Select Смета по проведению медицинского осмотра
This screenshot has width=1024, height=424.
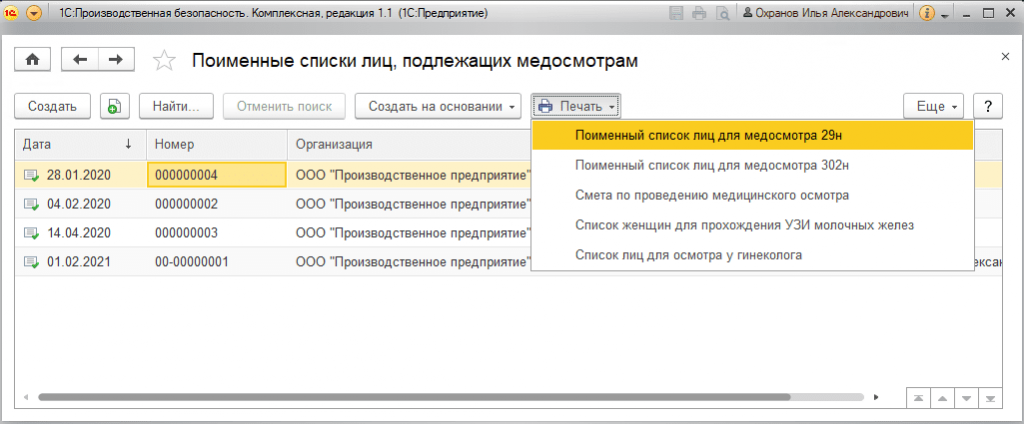[752, 195]
